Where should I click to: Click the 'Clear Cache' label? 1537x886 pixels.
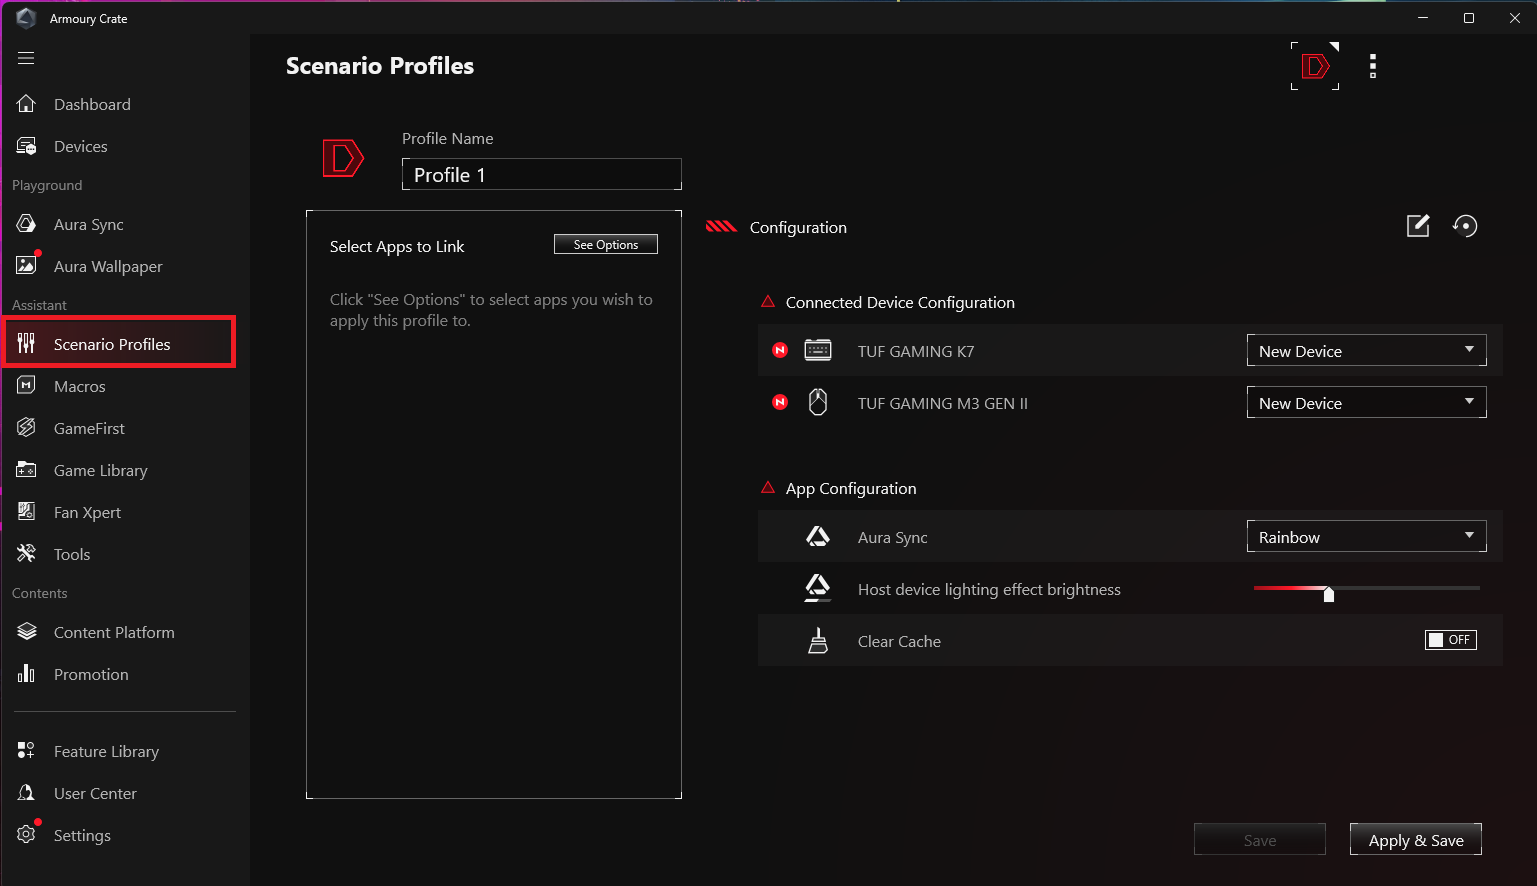click(x=899, y=641)
